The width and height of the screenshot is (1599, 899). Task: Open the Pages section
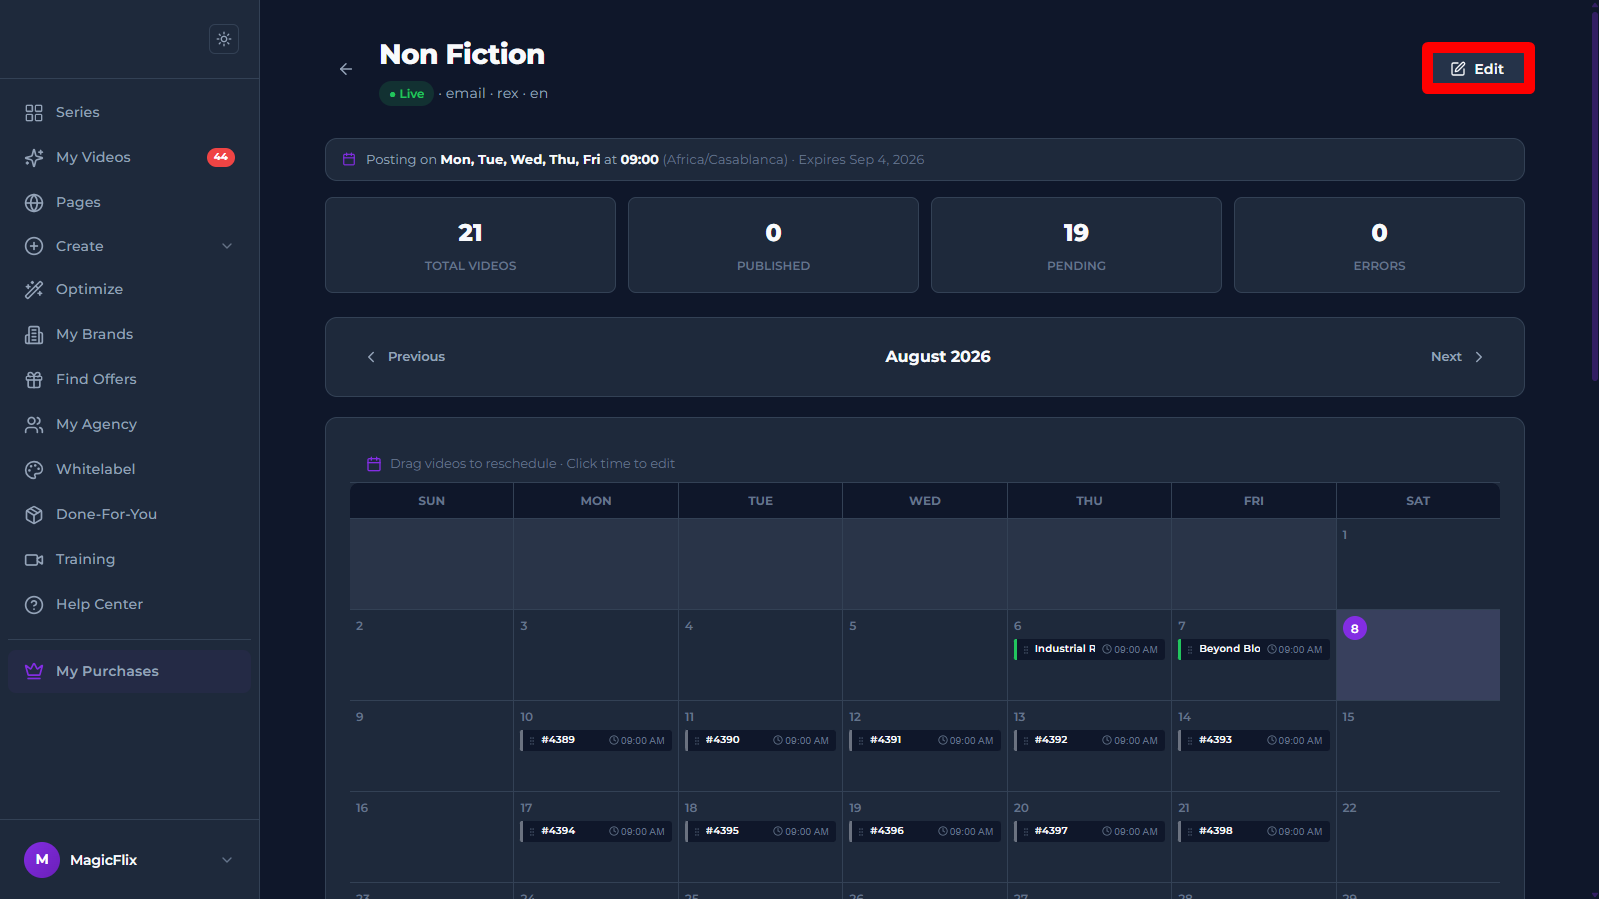129,203
